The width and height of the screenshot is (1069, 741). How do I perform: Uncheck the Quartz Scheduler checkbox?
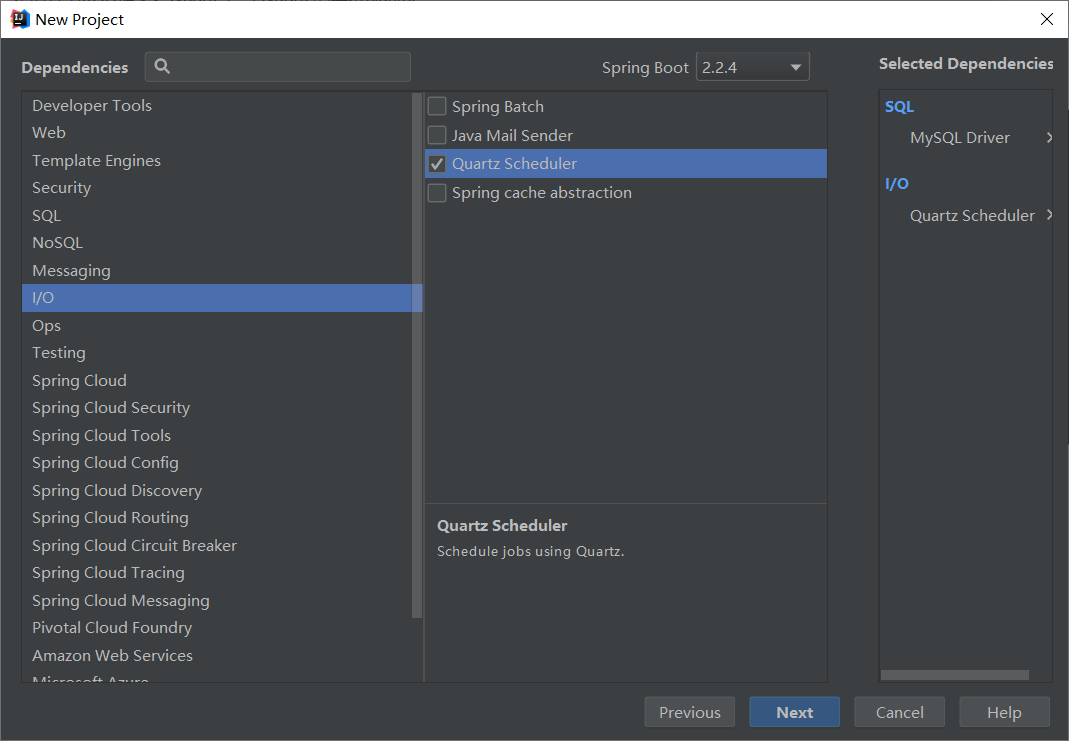pyautogui.click(x=437, y=164)
